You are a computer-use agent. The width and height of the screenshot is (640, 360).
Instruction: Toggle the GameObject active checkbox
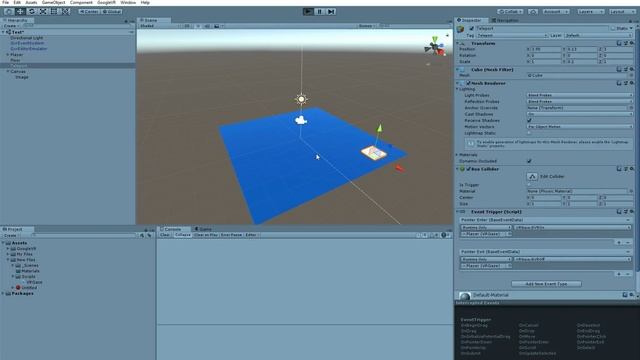[472, 29]
